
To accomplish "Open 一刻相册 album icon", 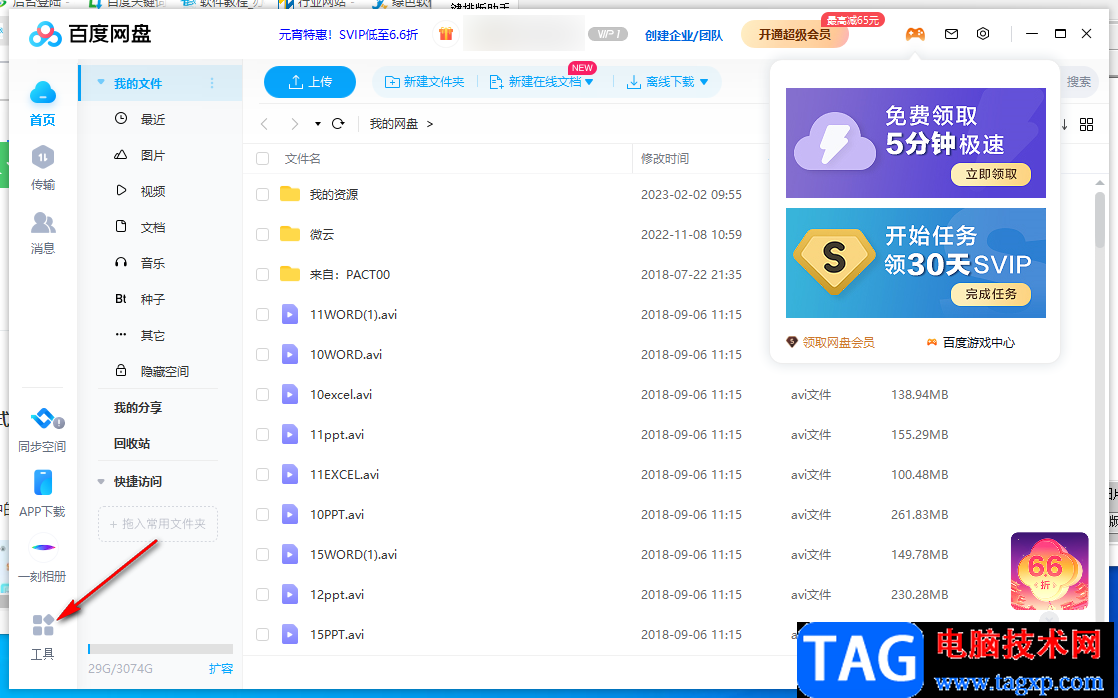I will [x=43, y=548].
